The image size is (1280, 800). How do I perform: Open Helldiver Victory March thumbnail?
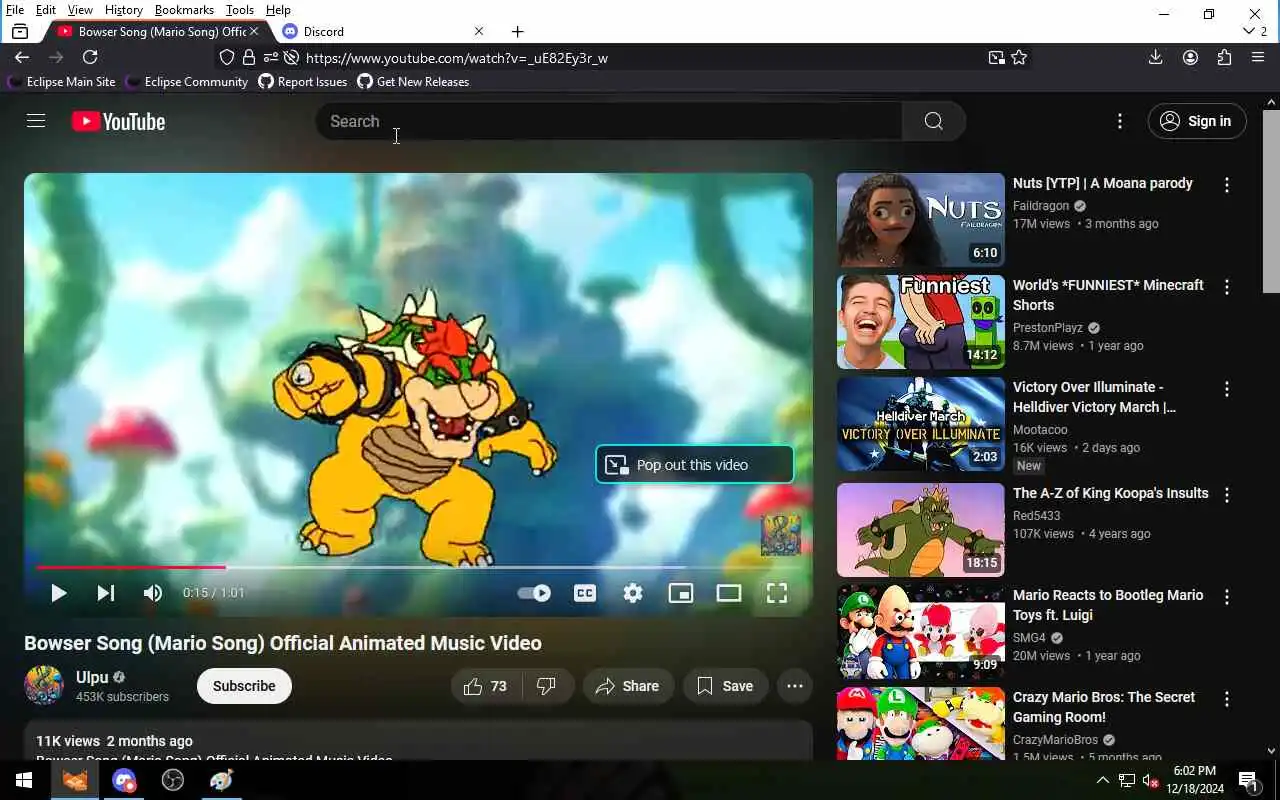(920, 424)
